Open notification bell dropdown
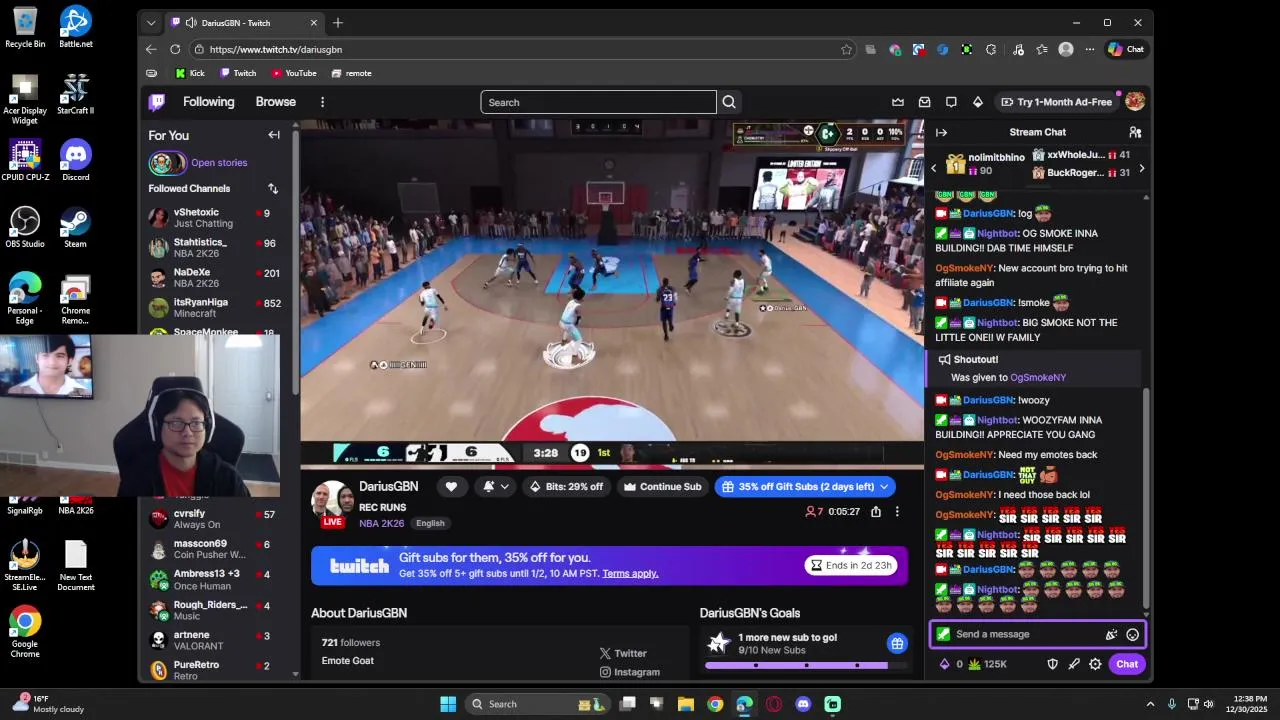The height and width of the screenshot is (720, 1280). [496, 487]
